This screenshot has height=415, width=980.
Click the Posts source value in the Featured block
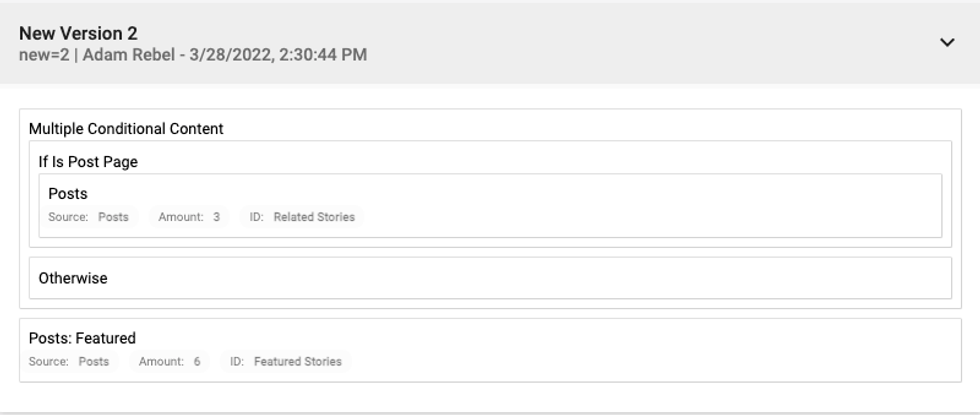coord(94,362)
